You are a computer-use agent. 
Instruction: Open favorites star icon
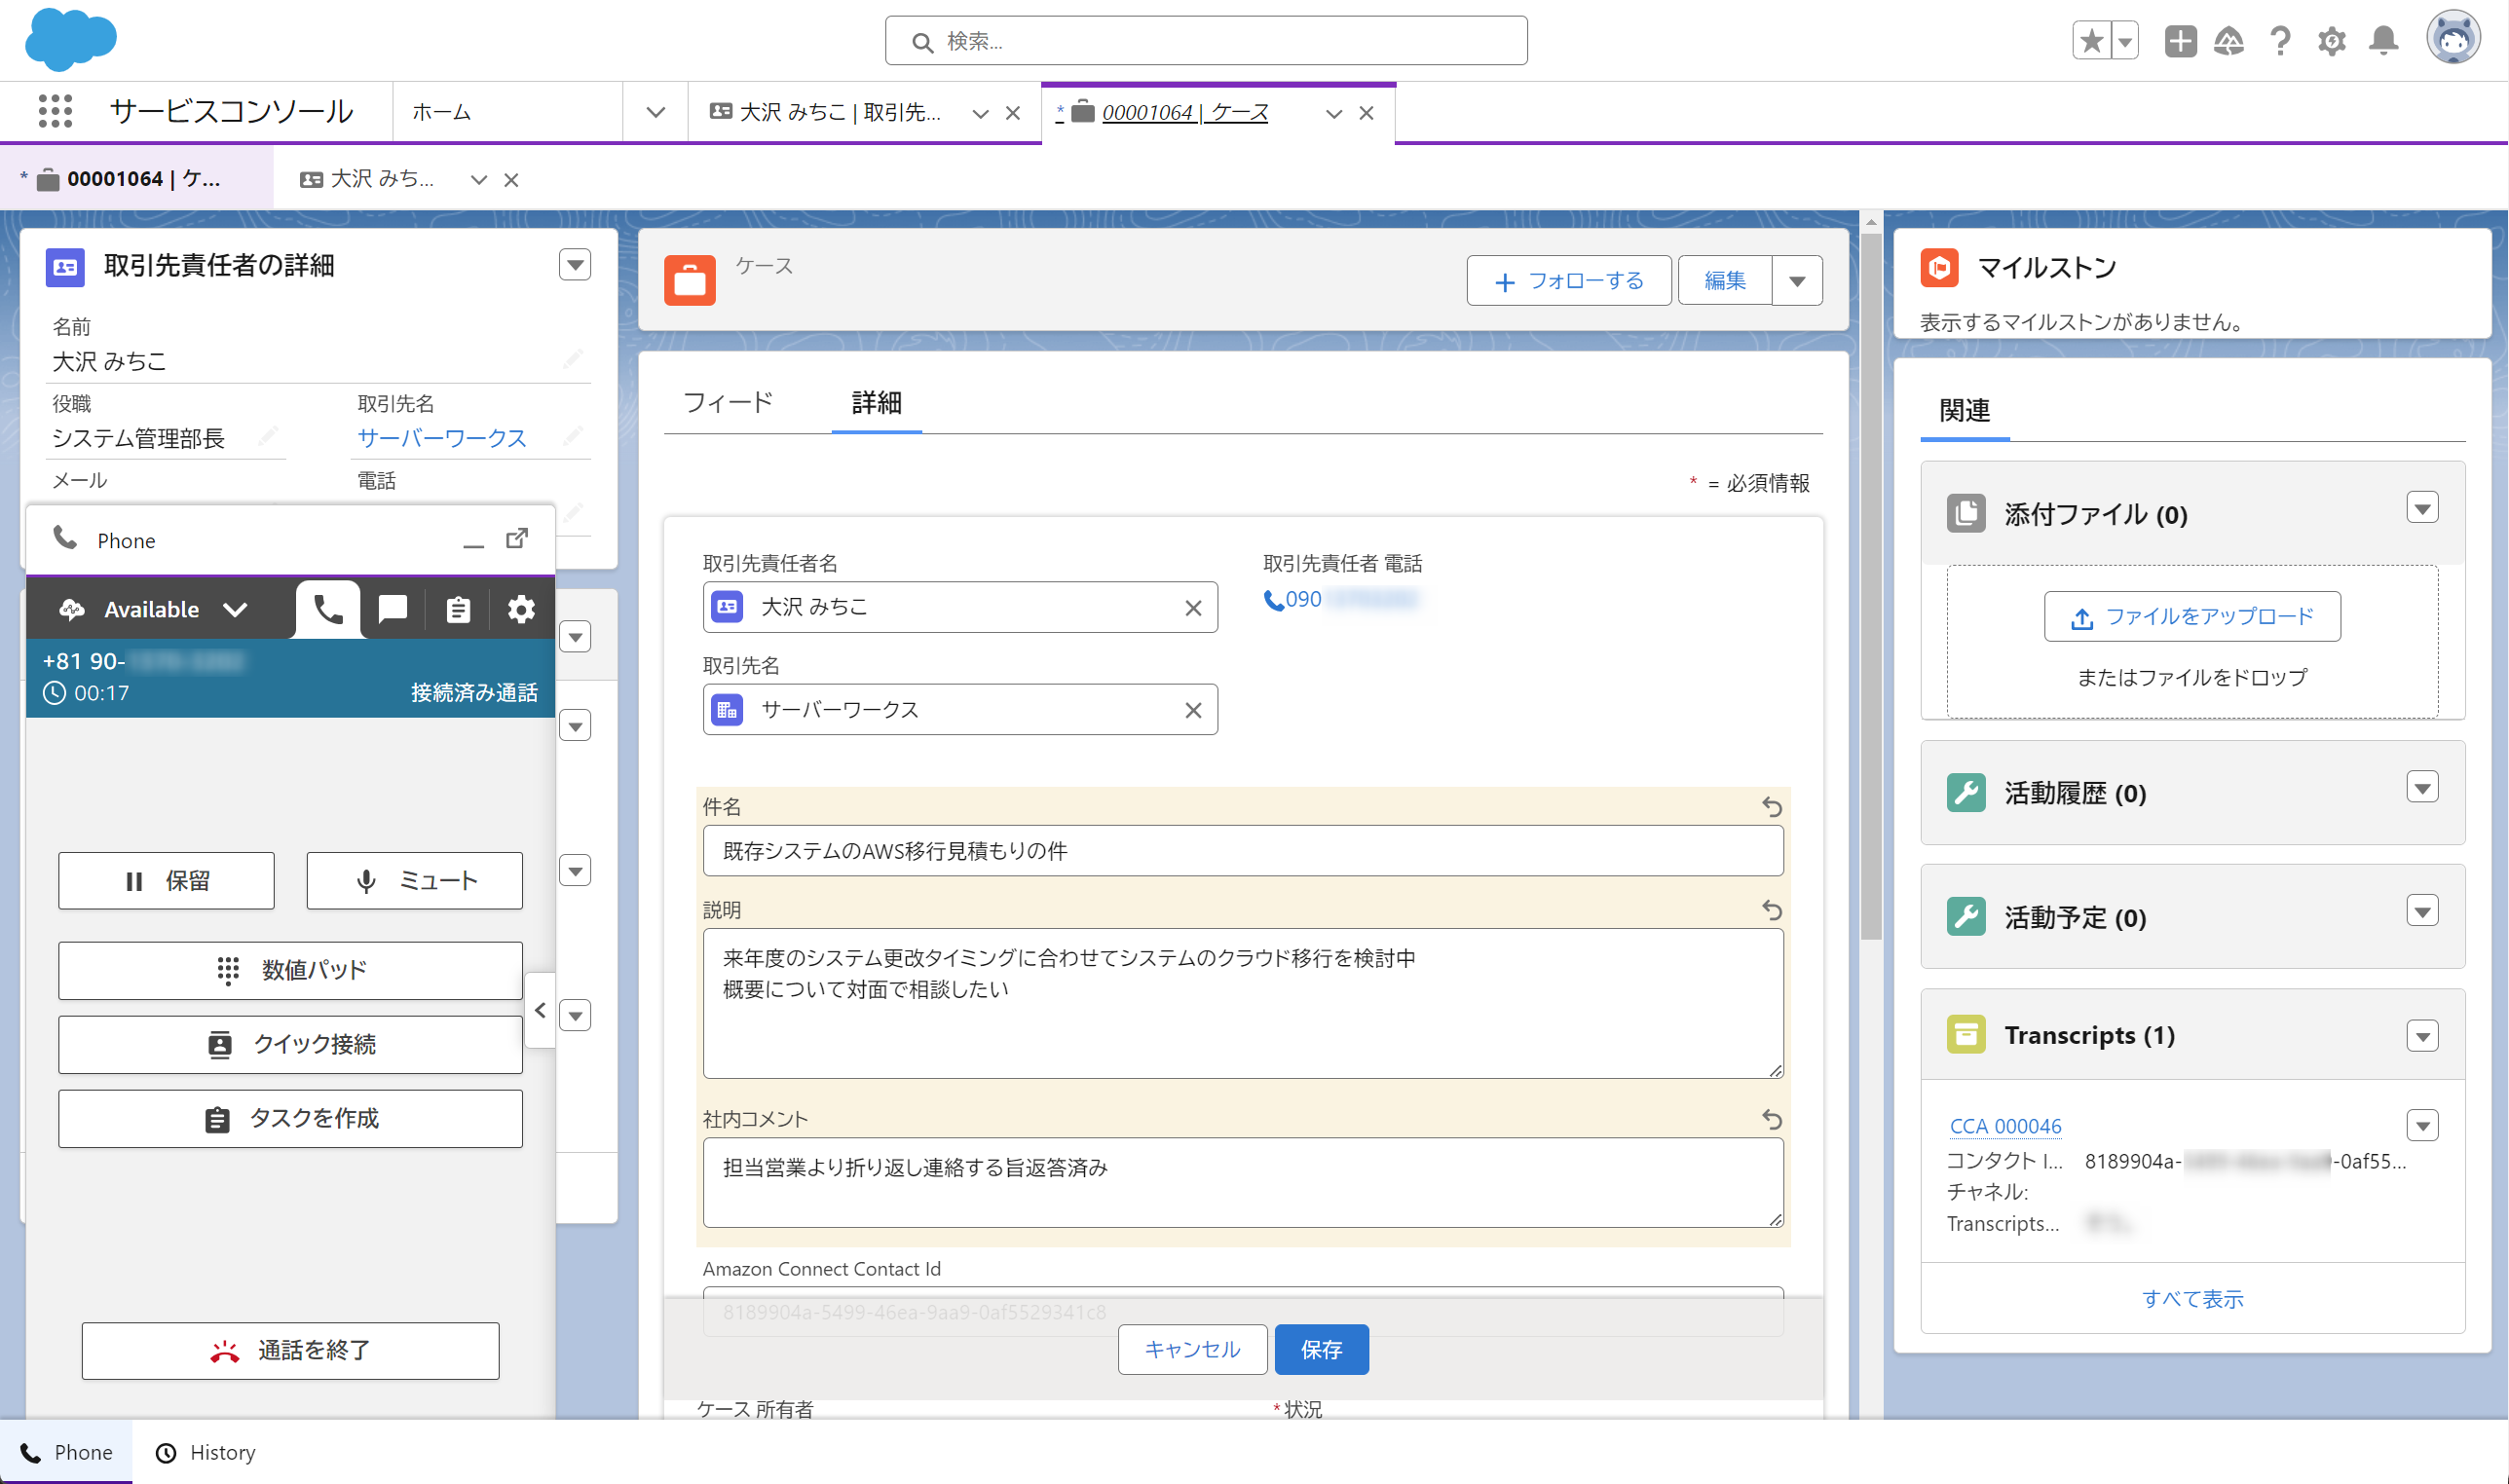pos(2091,41)
